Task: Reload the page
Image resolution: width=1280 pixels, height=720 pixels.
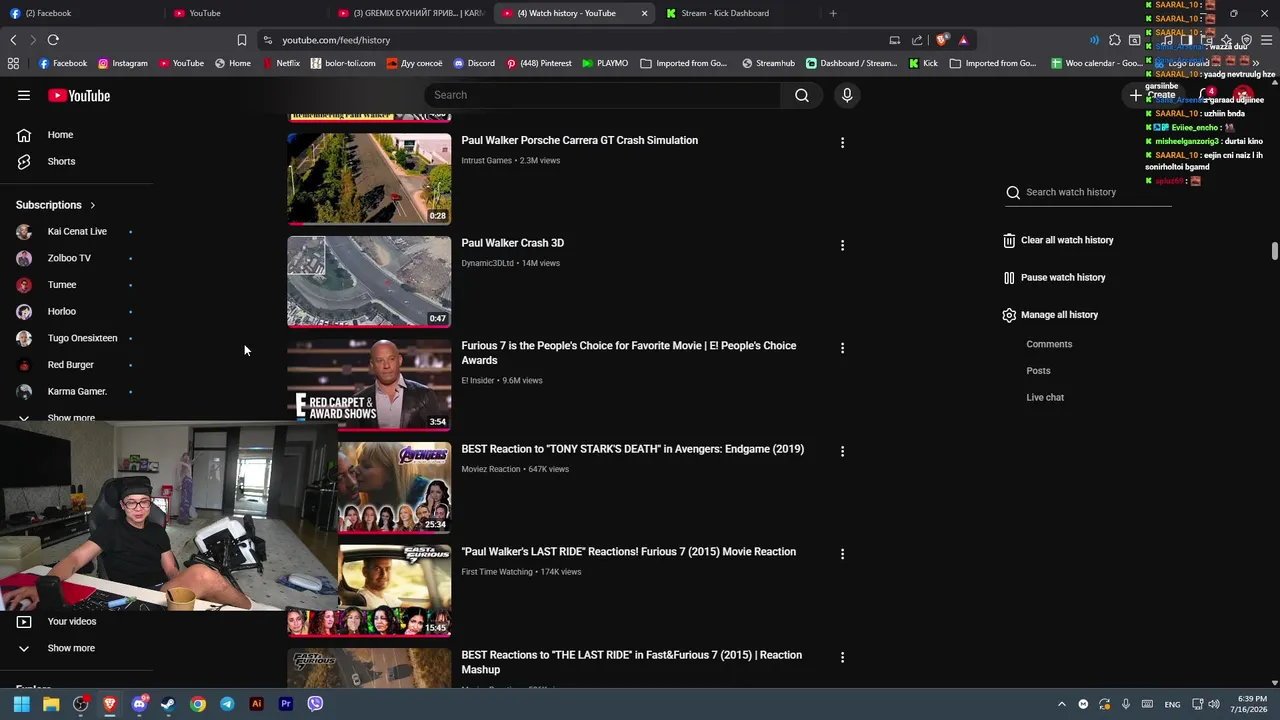Action: (53, 40)
